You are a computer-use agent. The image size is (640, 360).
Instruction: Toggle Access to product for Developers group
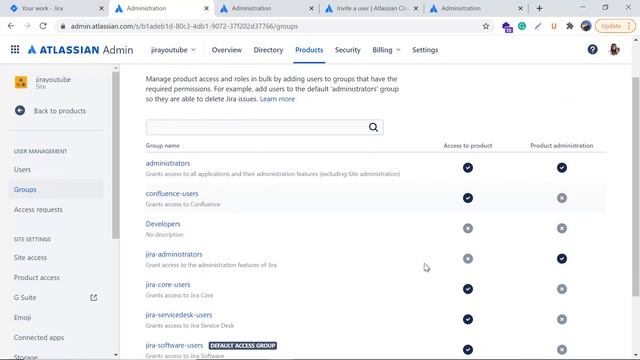468,228
